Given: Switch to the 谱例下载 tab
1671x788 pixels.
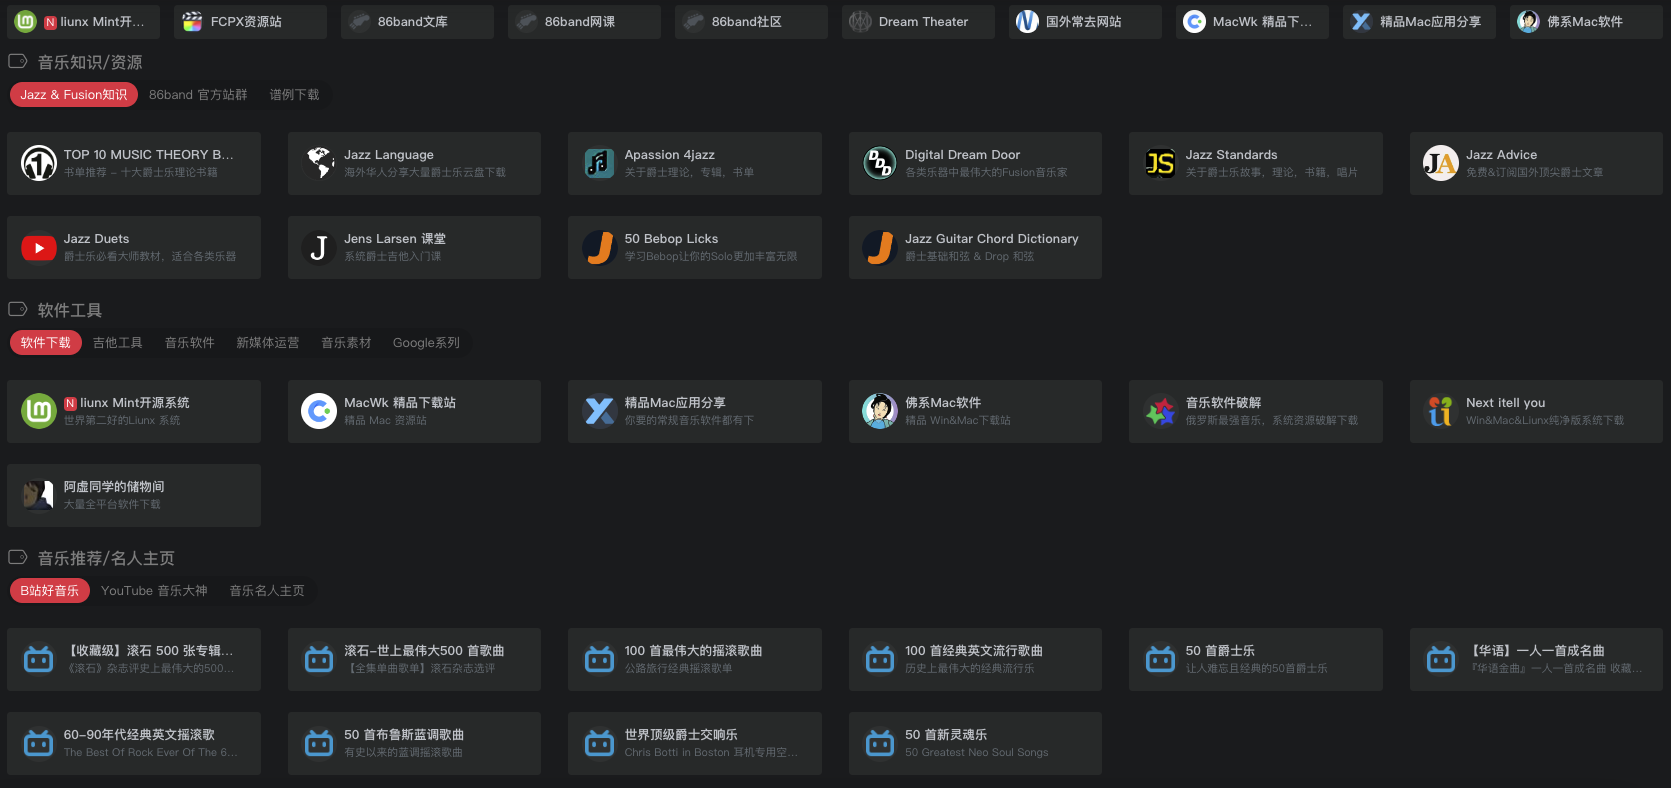Looking at the screenshot, I should click(294, 95).
